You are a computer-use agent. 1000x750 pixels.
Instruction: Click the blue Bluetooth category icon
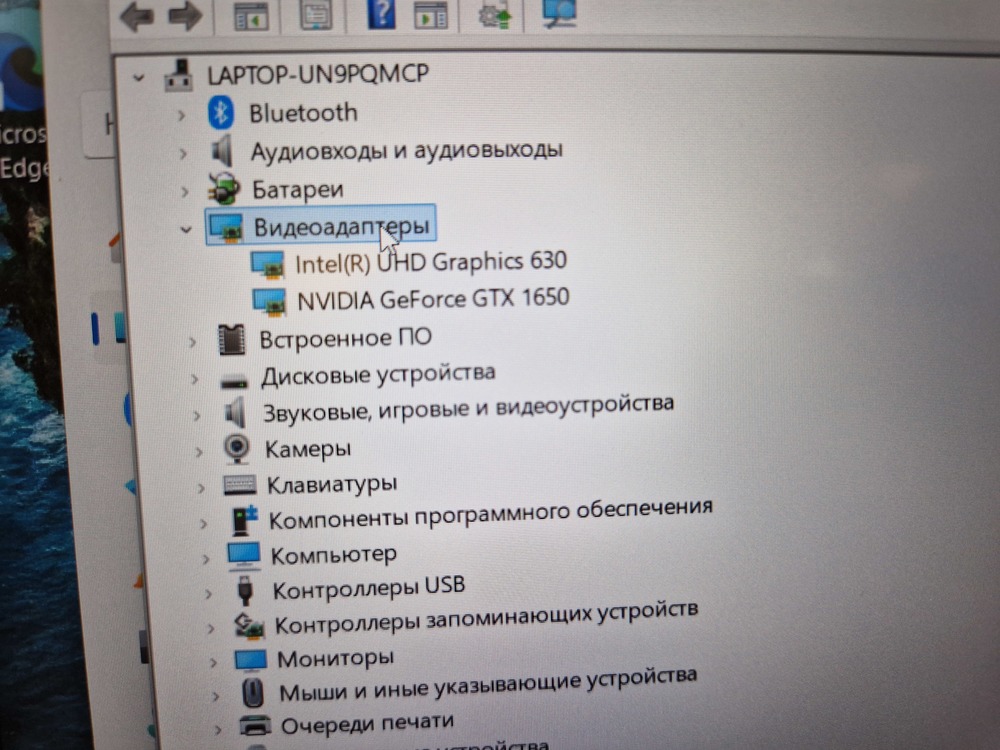coord(221,113)
